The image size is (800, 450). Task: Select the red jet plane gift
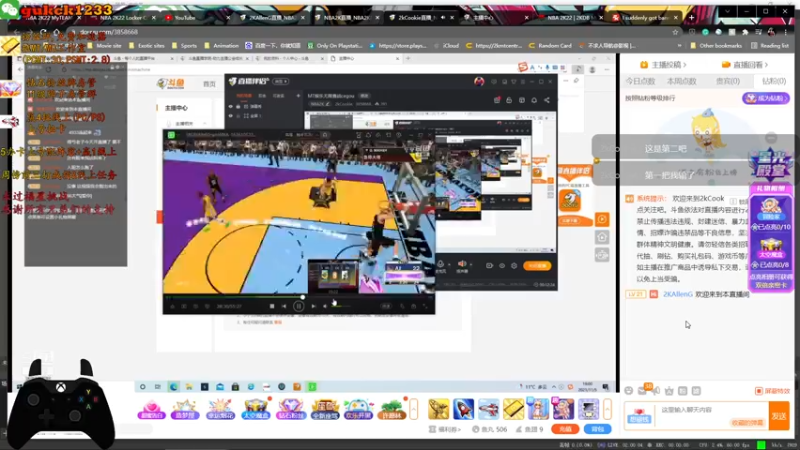click(489, 409)
